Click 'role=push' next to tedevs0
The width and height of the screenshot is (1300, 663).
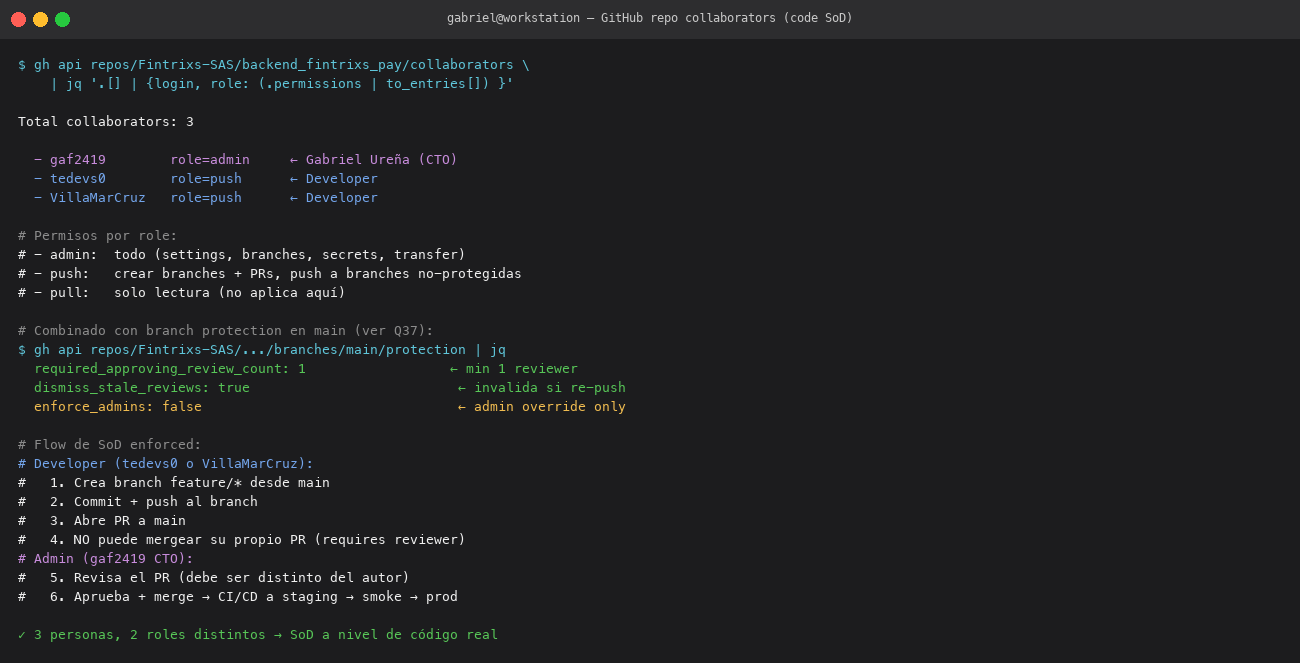tap(206, 179)
